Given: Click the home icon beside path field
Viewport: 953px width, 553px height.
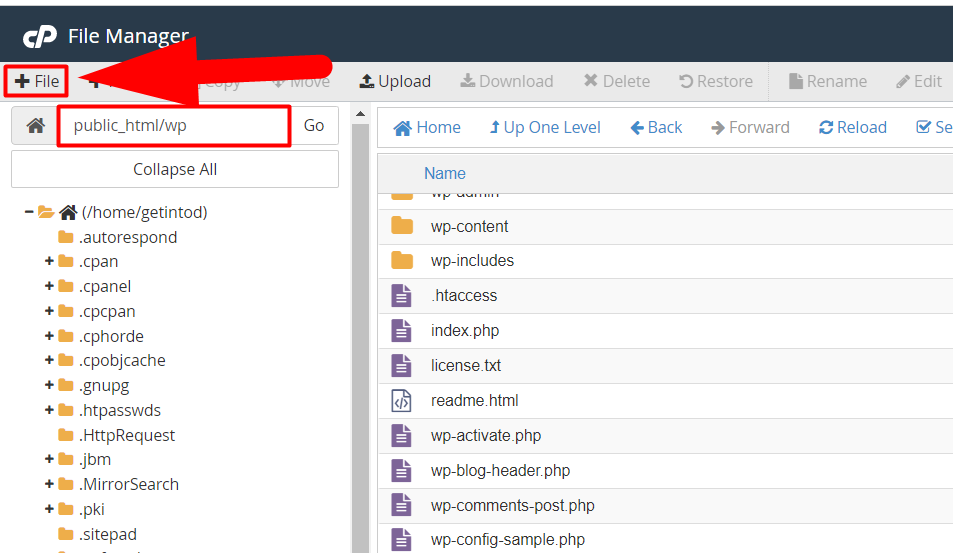Looking at the screenshot, I should click(x=35, y=126).
